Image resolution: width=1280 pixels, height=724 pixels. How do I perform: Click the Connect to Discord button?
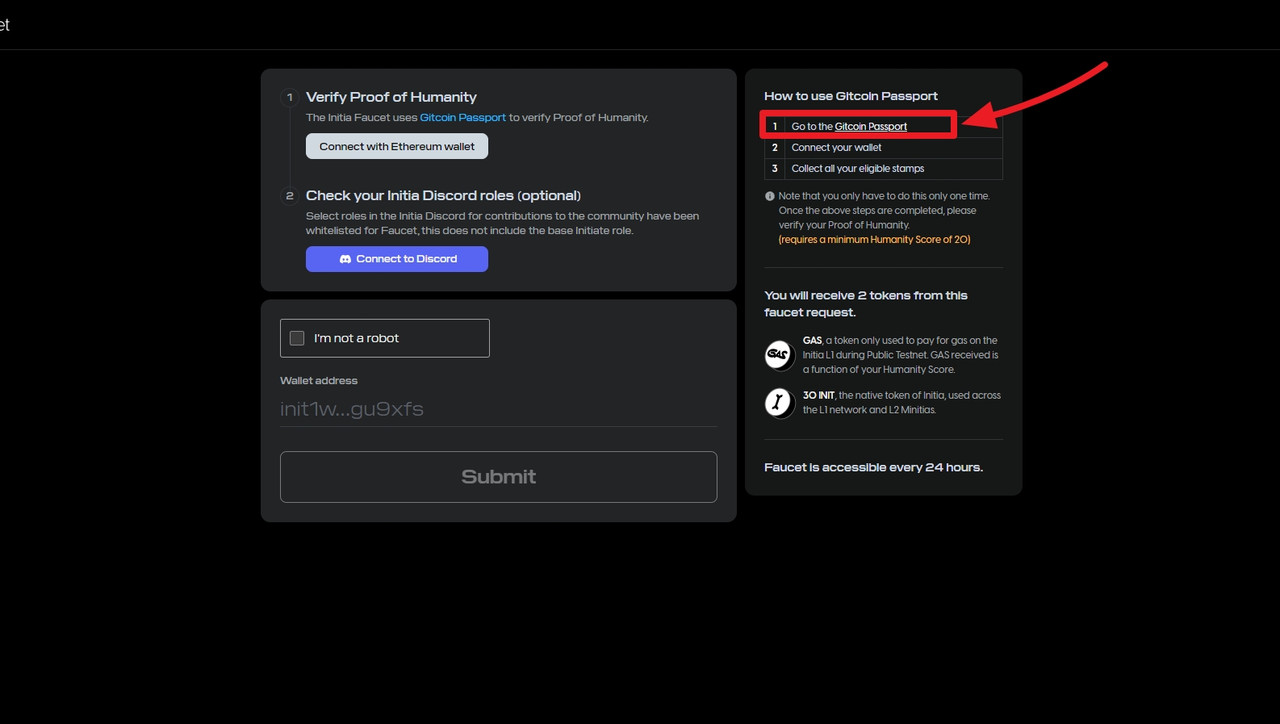click(397, 259)
